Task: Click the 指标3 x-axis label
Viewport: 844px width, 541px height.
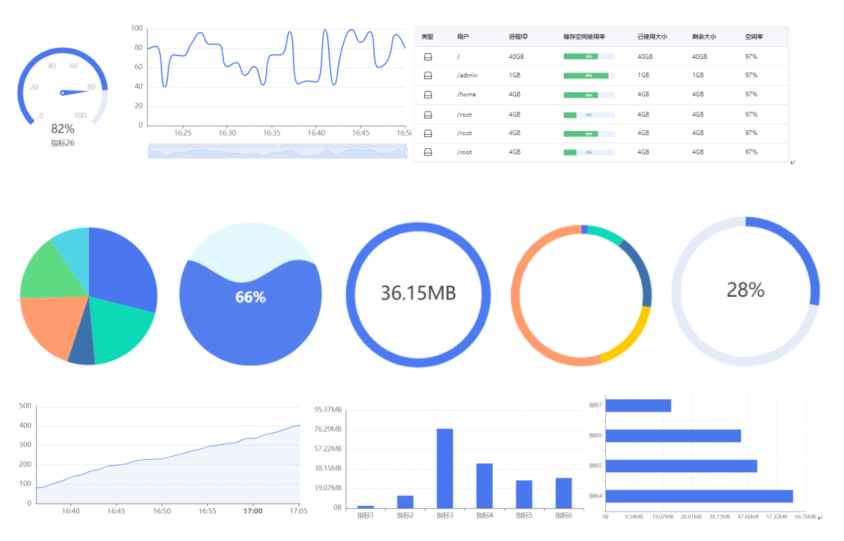Action: click(x=445, y=516)
